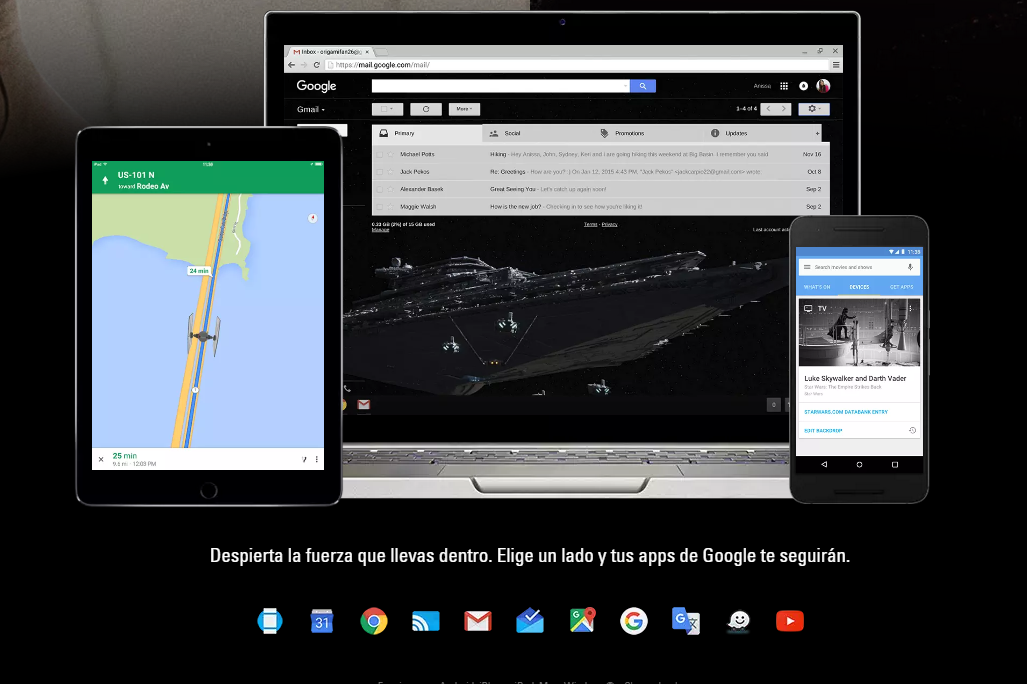Image resolution: width=1027 pixels, height=684 pixels.
Task: Open the YouTube play icon
Action: (x=790, y=620)
